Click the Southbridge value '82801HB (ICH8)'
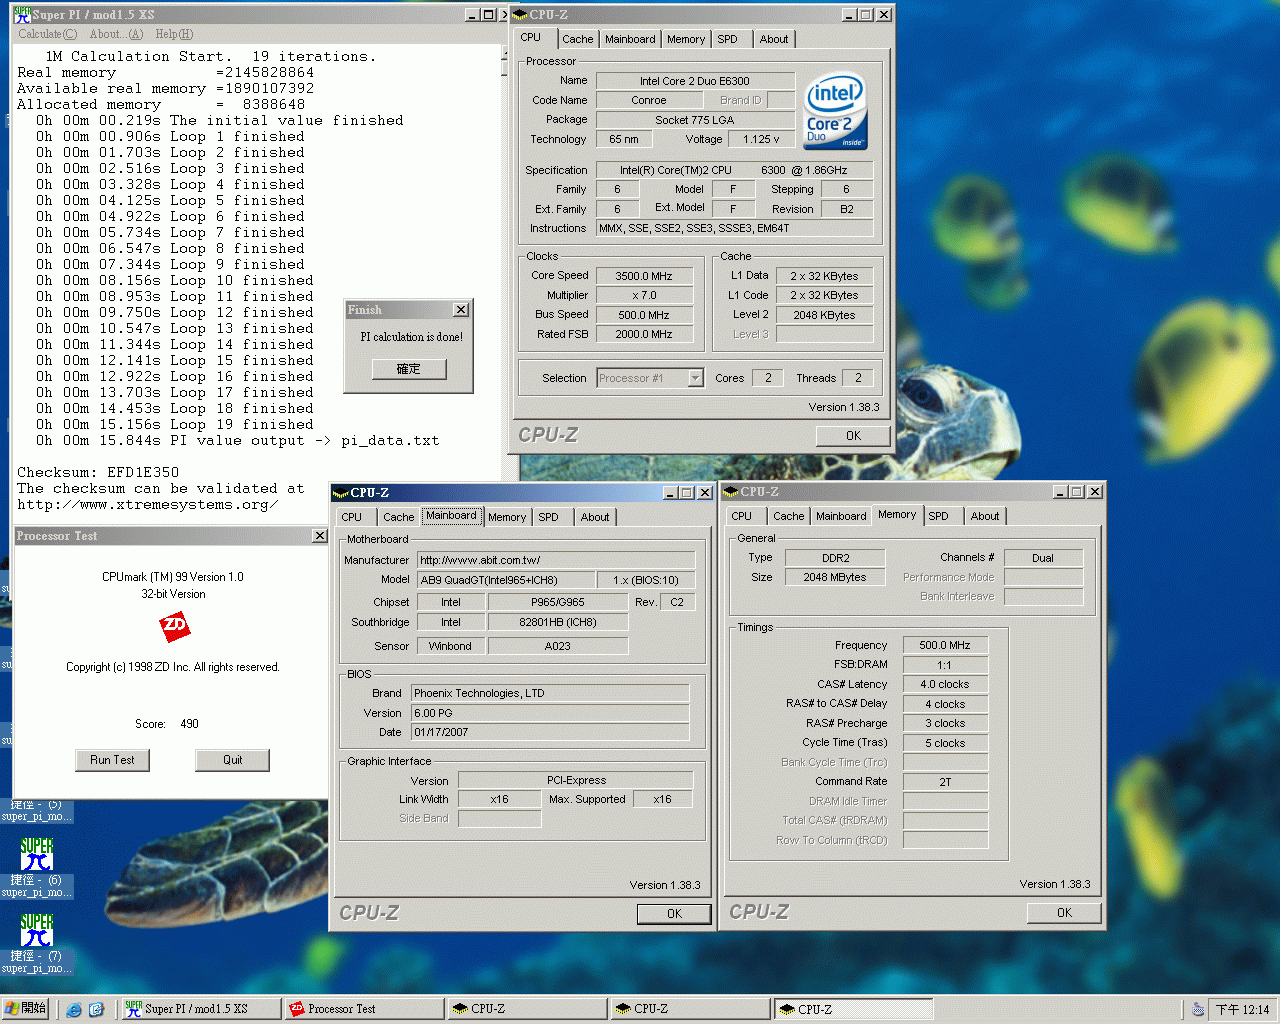 [x=558, y=622]
